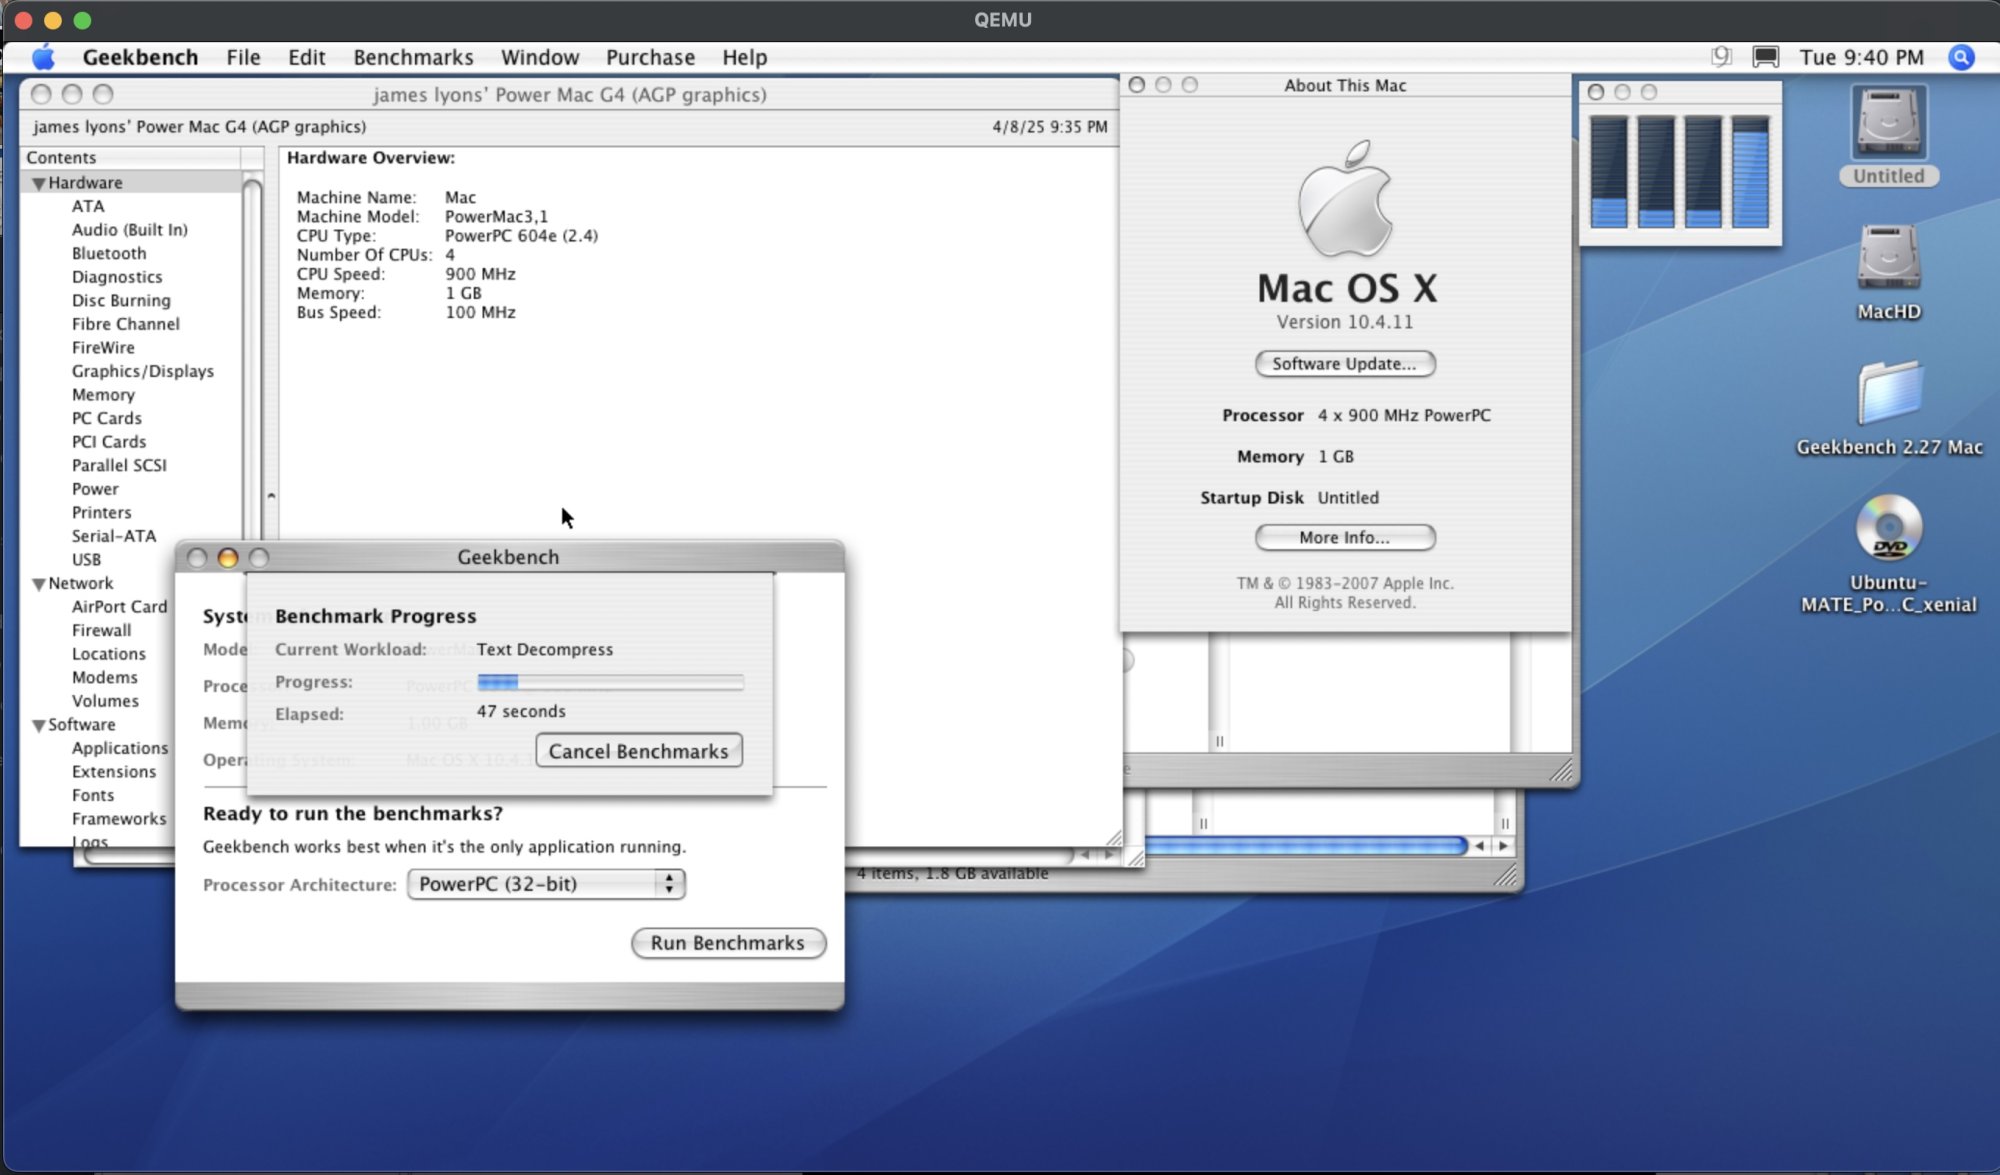Select Extensions under Software

coord(114,772)
